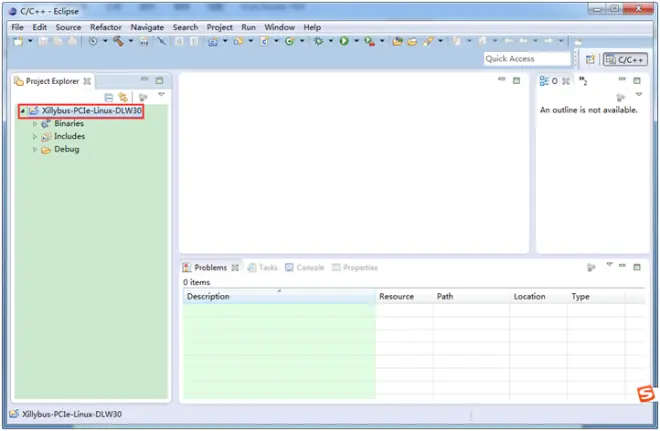This screenshot has height=431, width=660.
Task: Open the Help menu
Action: click(312, 27)
